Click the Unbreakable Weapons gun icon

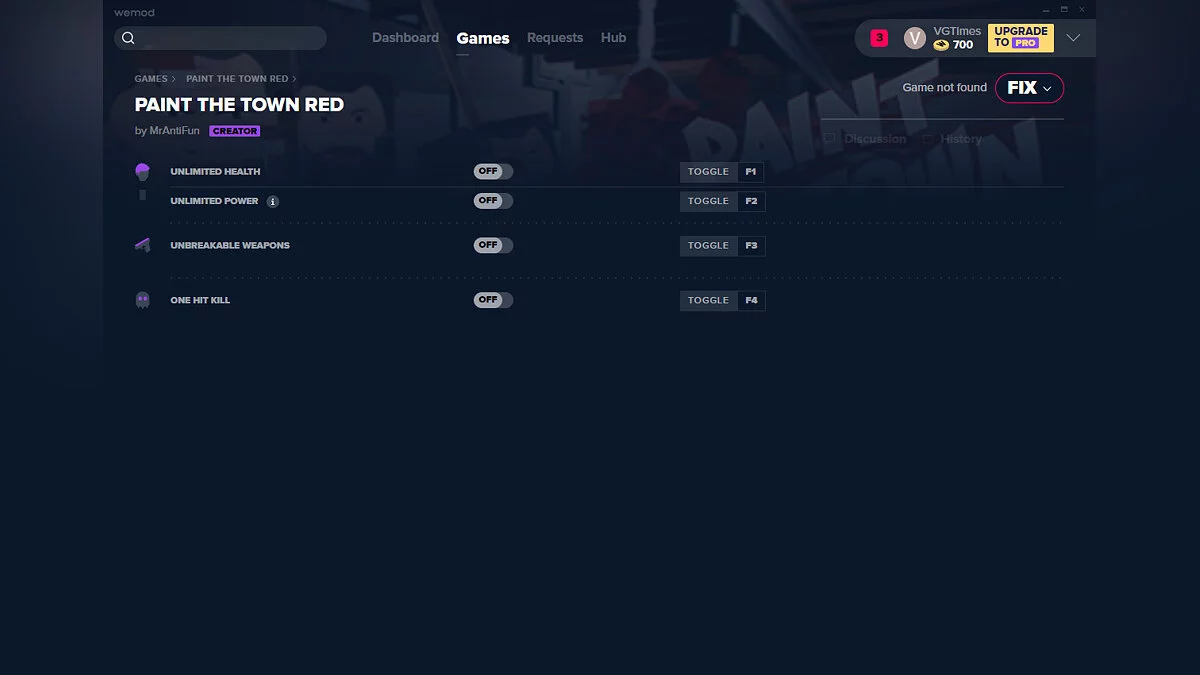coord(142,245)
